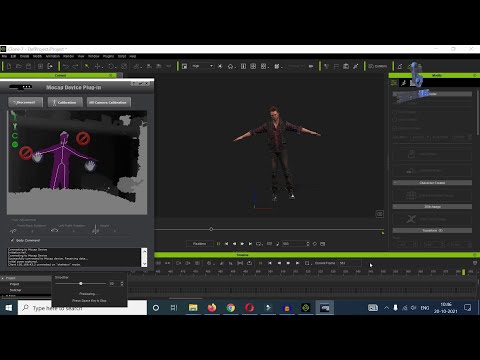Click the mini viewport icon in viewport corner
Viewport: 480px width, 360px height.
click(x=379, y=214)
